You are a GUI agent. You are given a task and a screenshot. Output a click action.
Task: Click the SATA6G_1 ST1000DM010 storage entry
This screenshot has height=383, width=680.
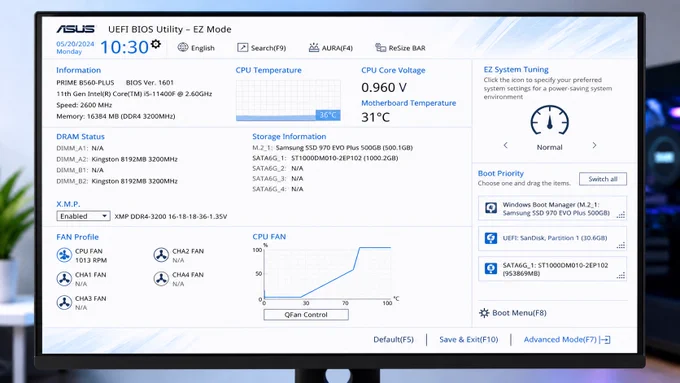(x=325, y=158)
